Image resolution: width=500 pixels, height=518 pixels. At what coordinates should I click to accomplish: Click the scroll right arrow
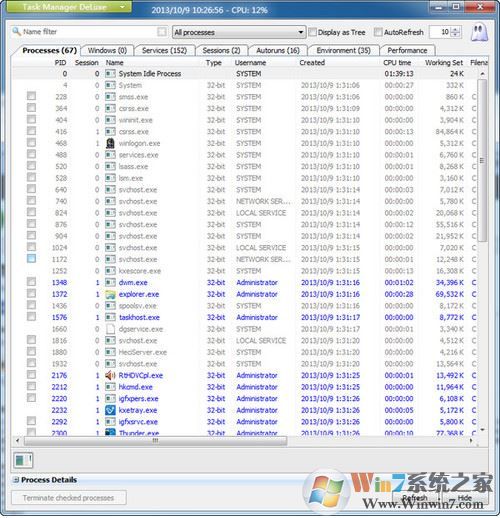471,441
